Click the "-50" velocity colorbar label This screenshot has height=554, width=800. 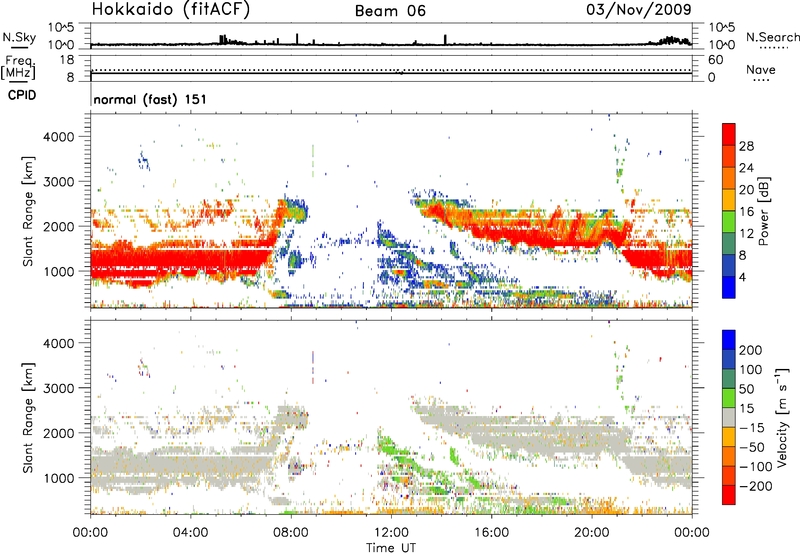coord(751,447)
